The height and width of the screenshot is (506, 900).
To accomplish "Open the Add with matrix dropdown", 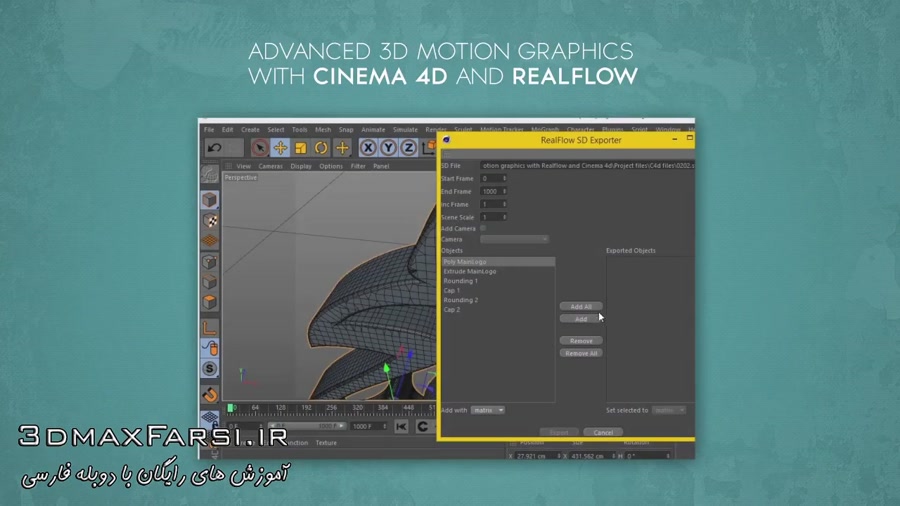I will coord(488,410).
